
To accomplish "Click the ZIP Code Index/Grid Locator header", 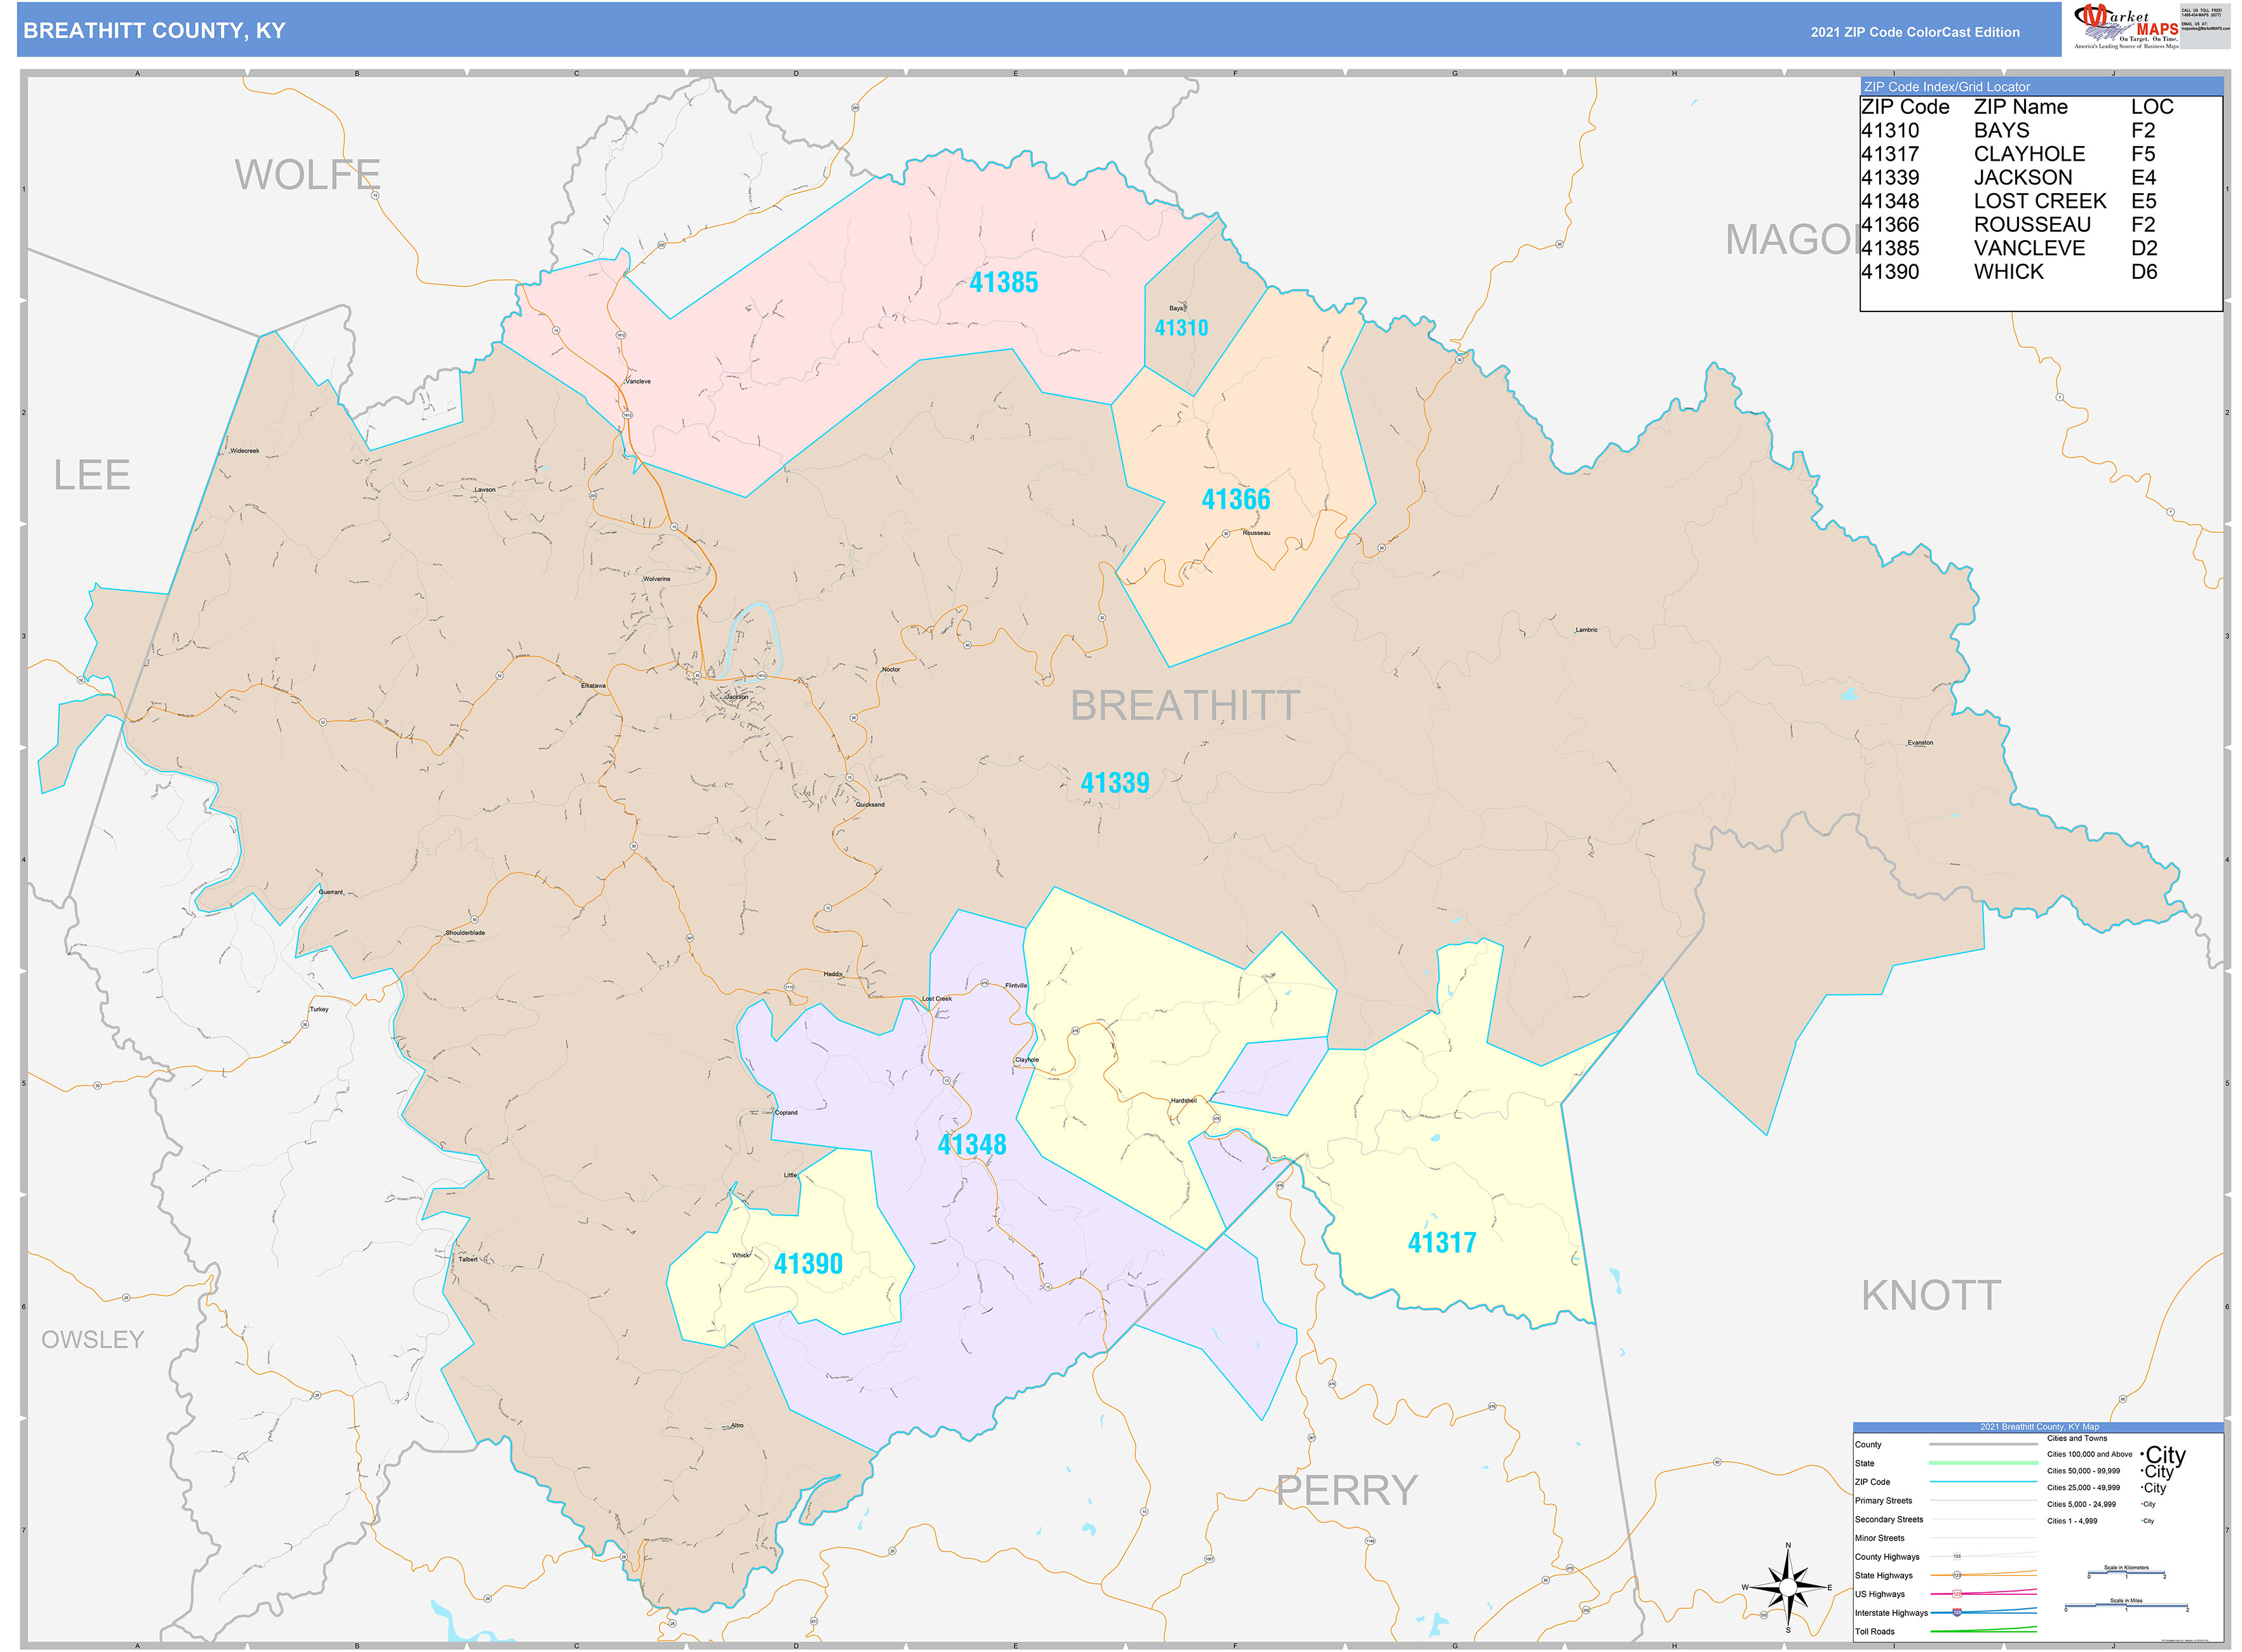I will click(x=1946, y=87).
